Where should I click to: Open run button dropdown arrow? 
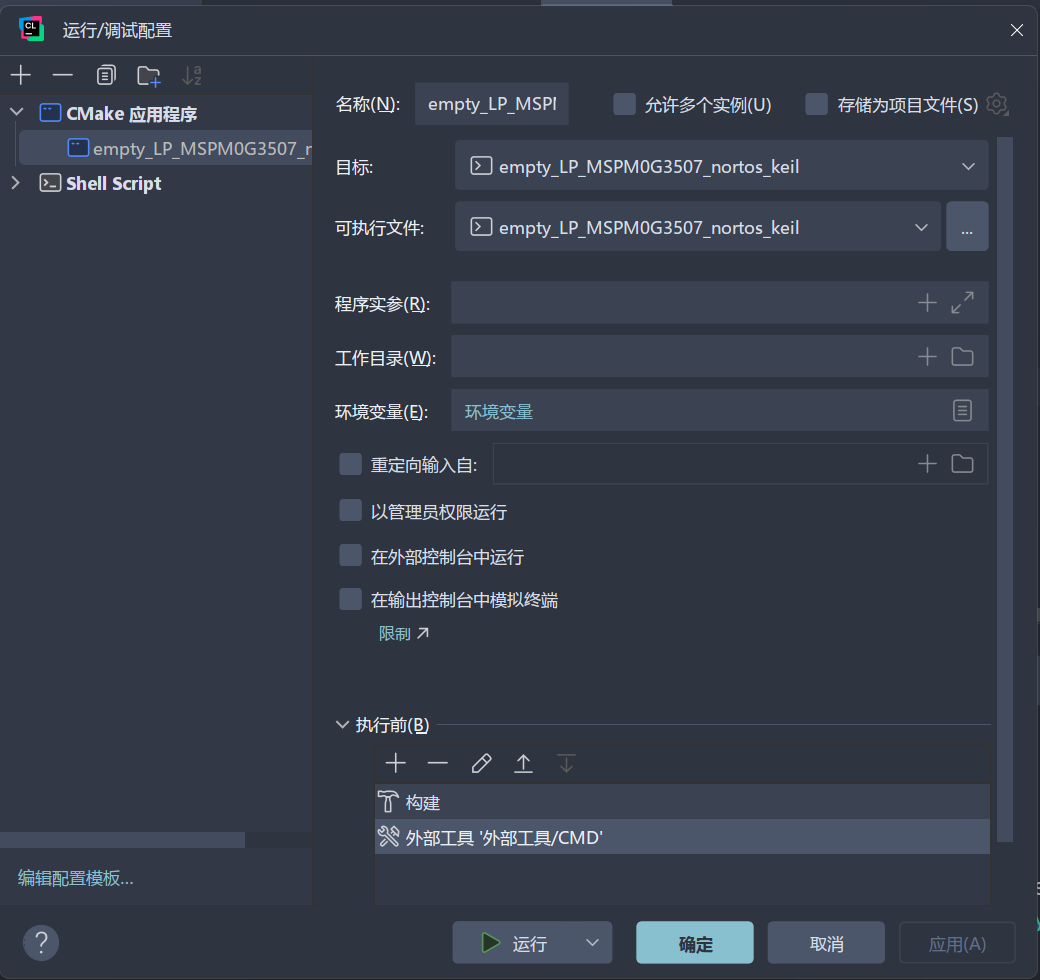[592, 942]
